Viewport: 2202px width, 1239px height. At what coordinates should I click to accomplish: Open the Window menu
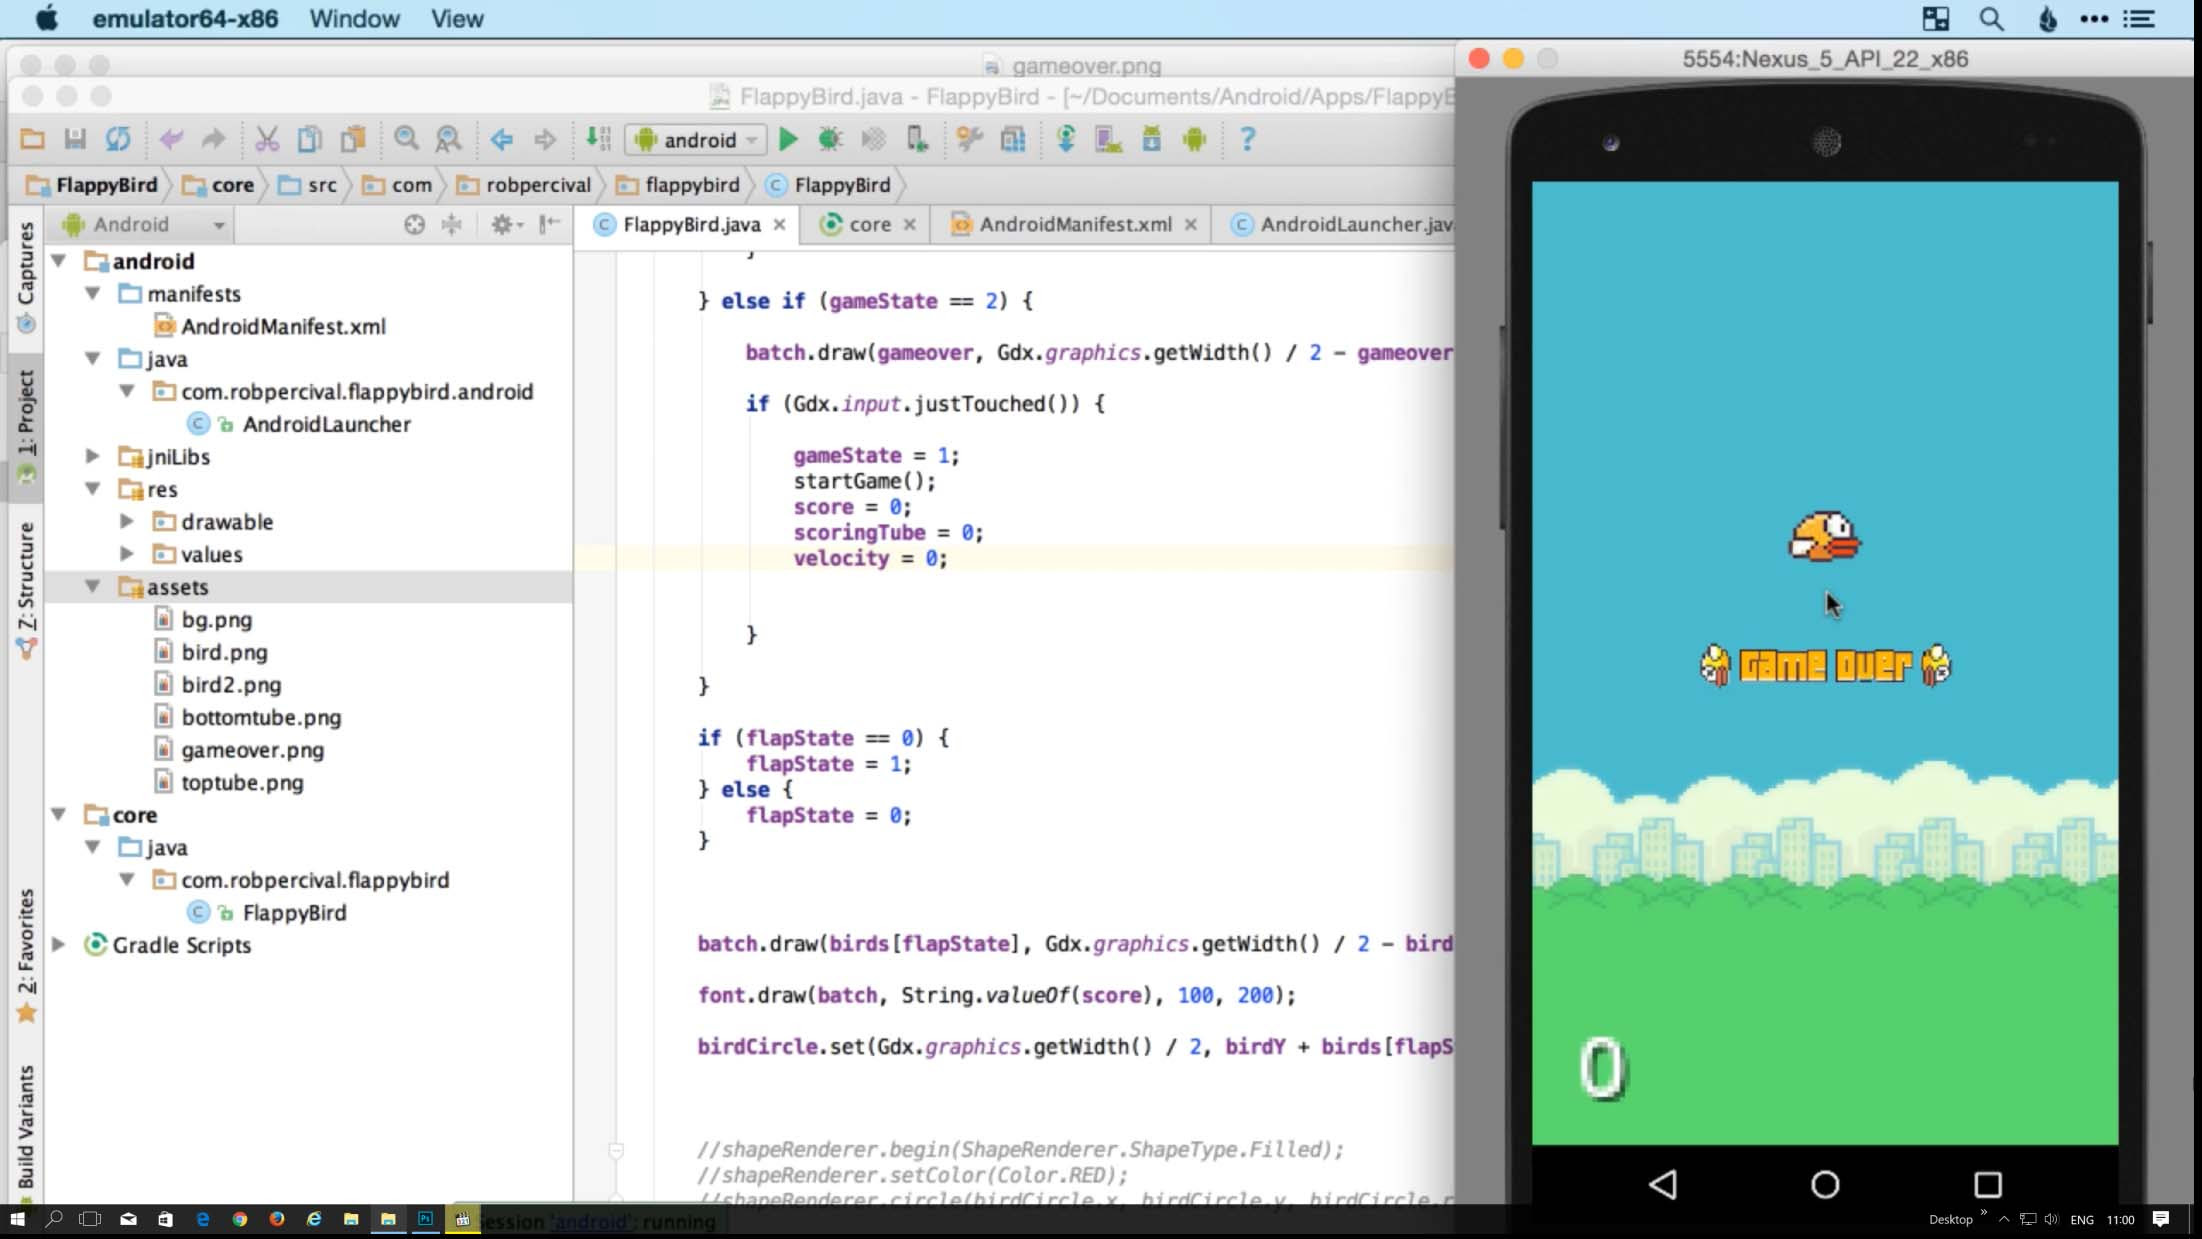354,18
